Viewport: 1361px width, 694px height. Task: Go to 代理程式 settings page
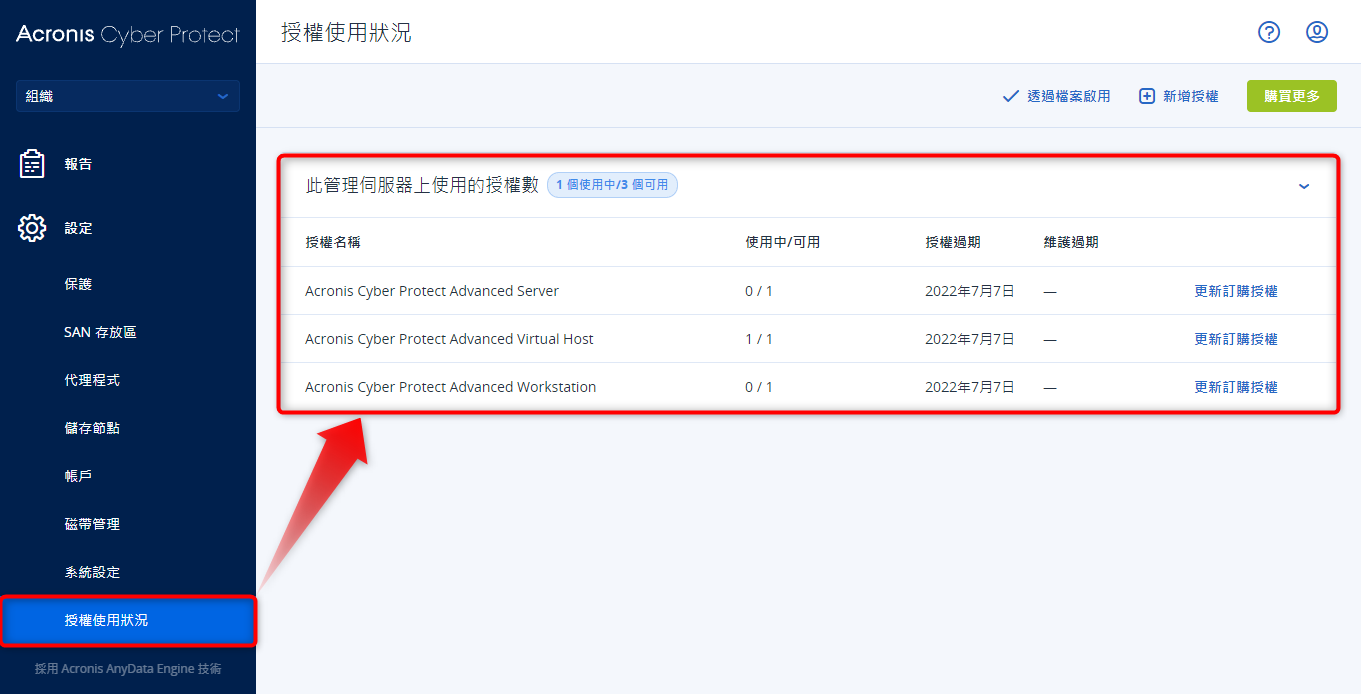coord(92,380)
